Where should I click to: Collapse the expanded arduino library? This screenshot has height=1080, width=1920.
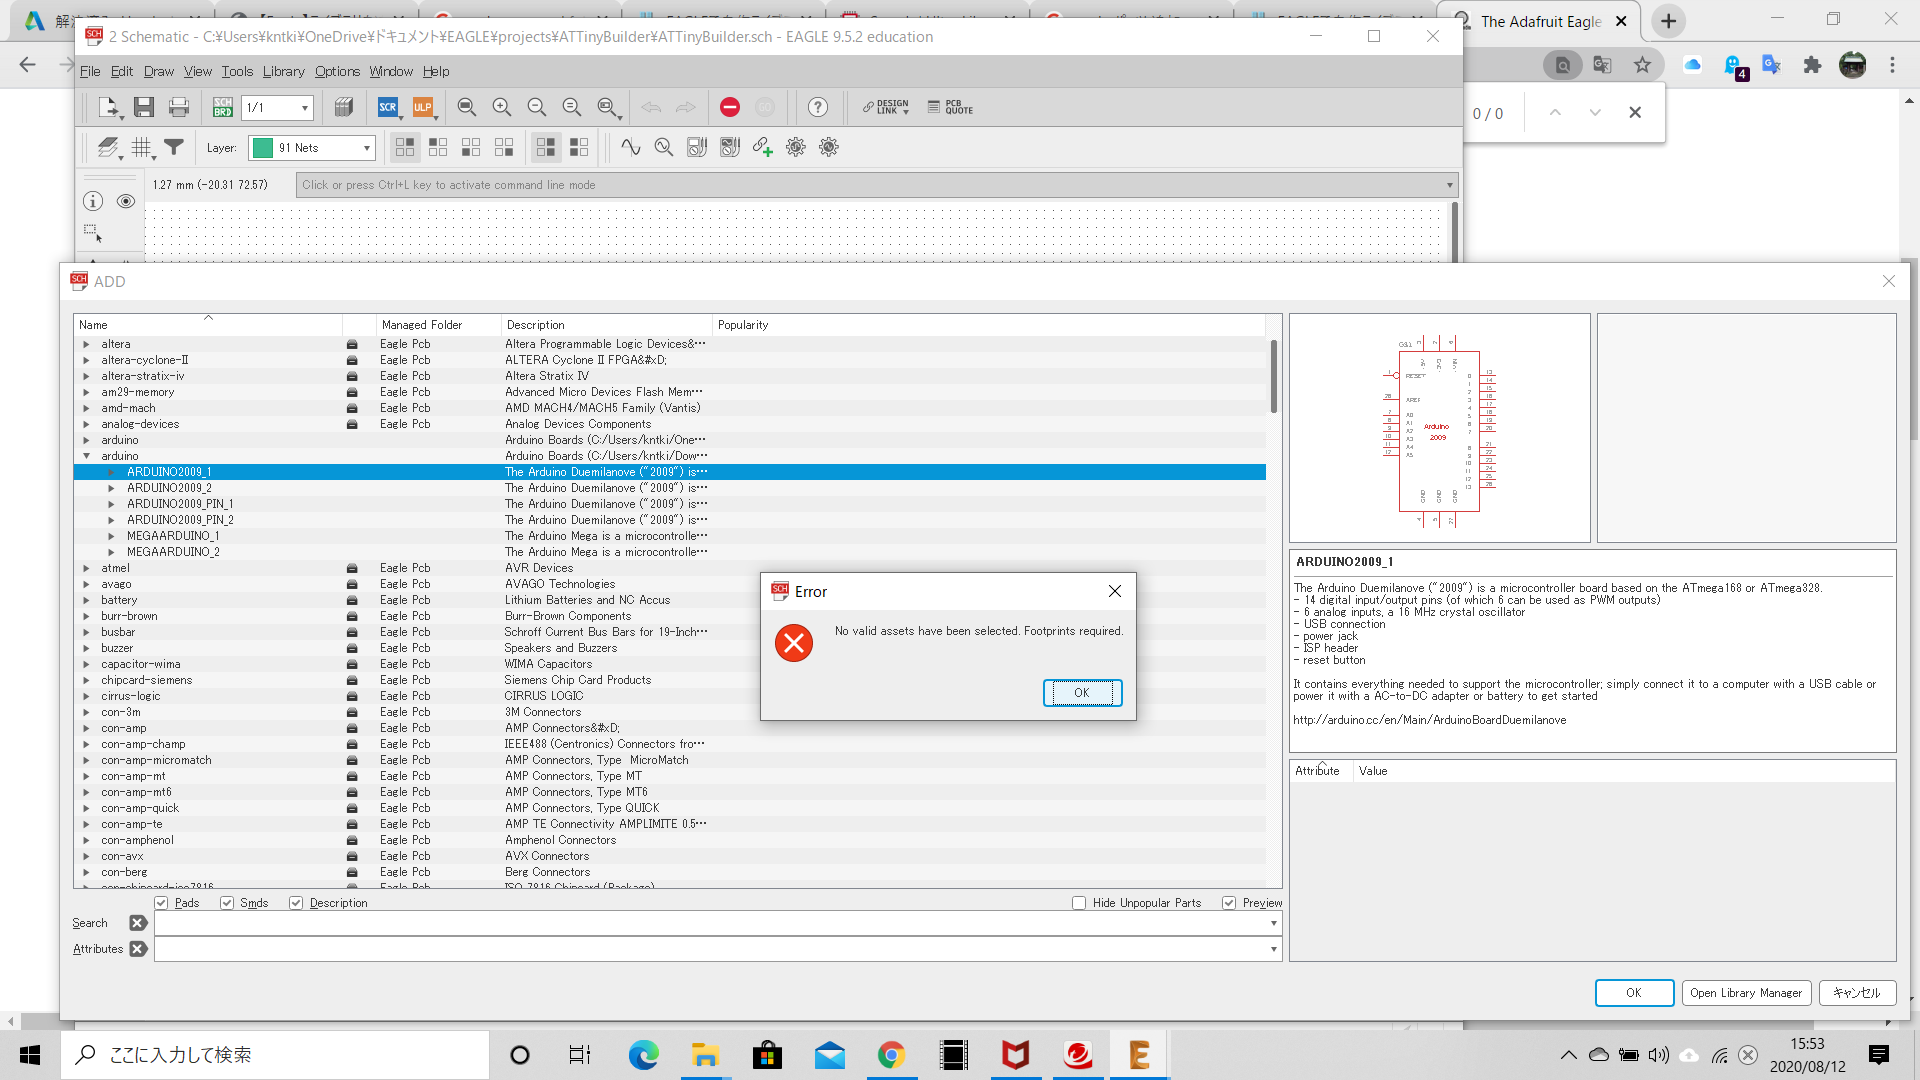click(87, 456)
